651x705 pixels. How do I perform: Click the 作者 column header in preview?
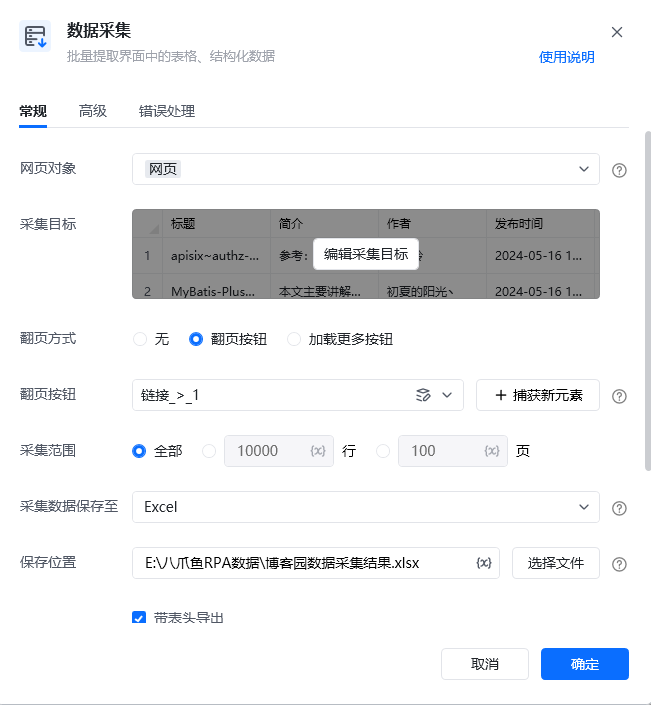coord(432,223)
